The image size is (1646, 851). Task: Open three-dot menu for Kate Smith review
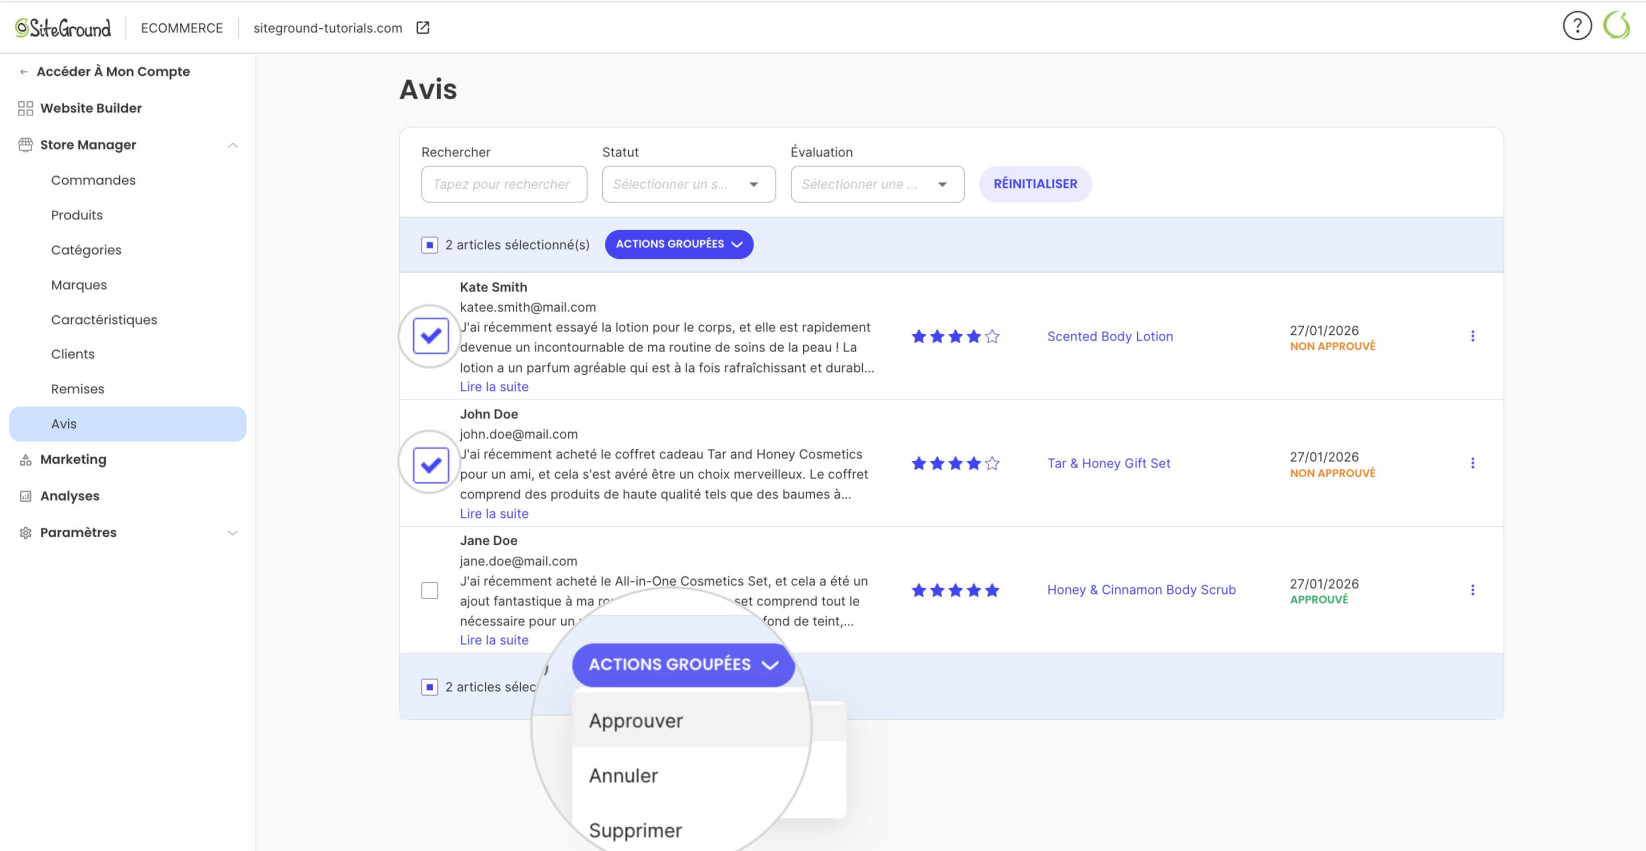[x=1472, y=336]
